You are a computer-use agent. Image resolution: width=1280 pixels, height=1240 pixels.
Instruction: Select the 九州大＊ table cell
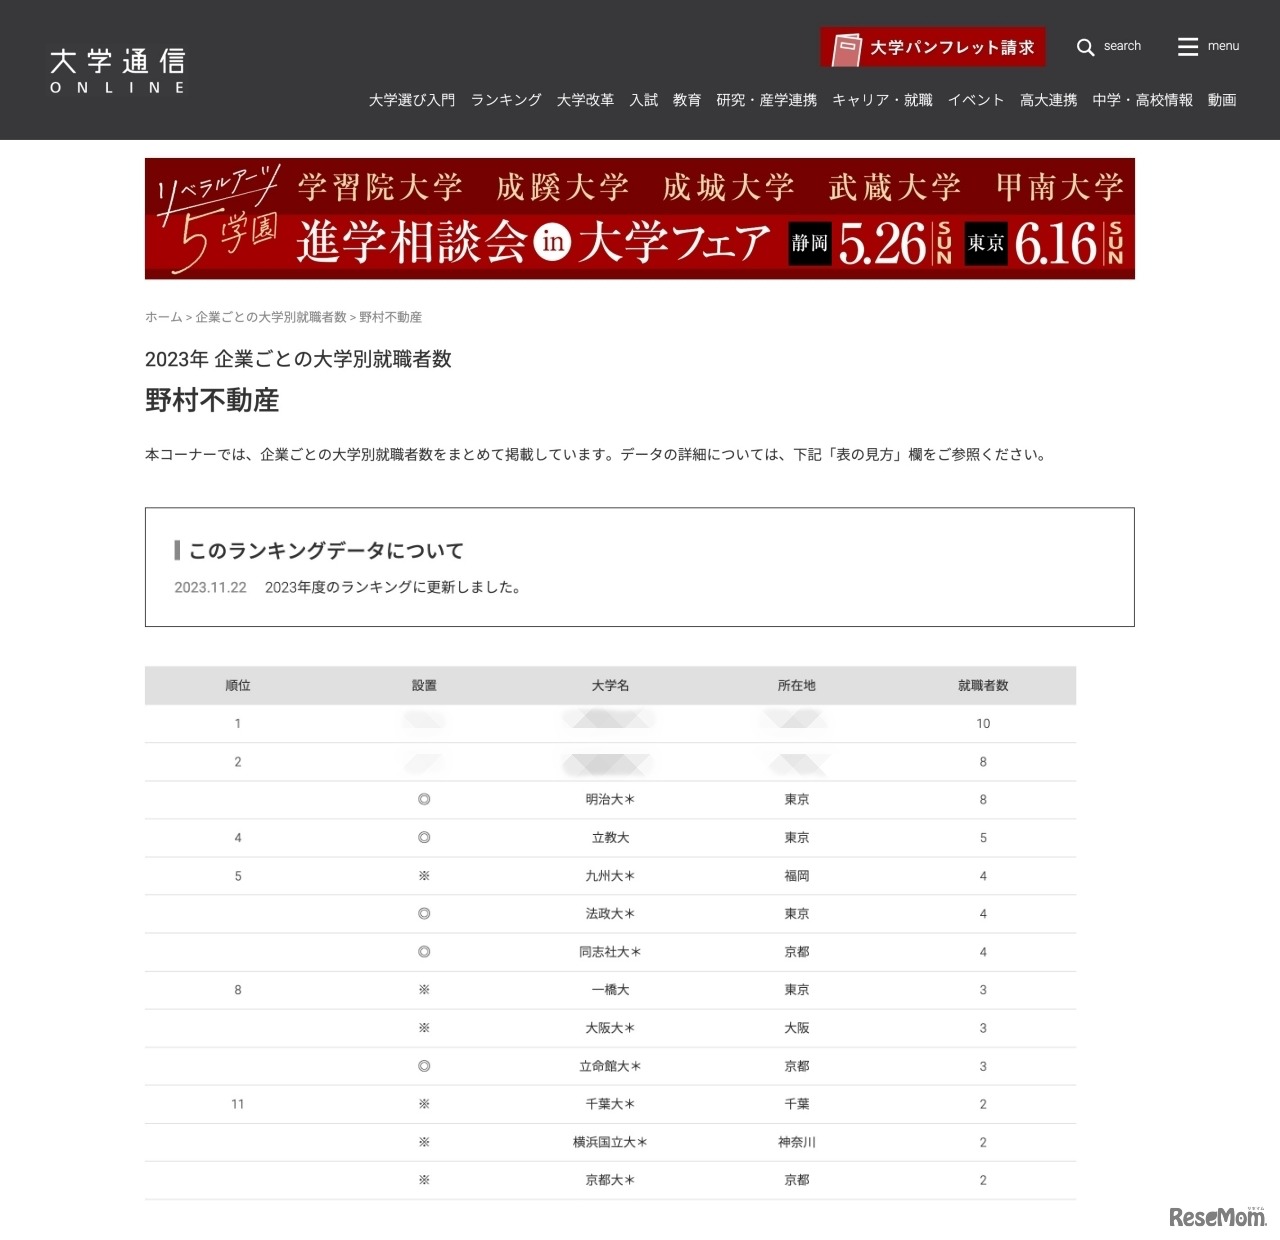point(610,876)
